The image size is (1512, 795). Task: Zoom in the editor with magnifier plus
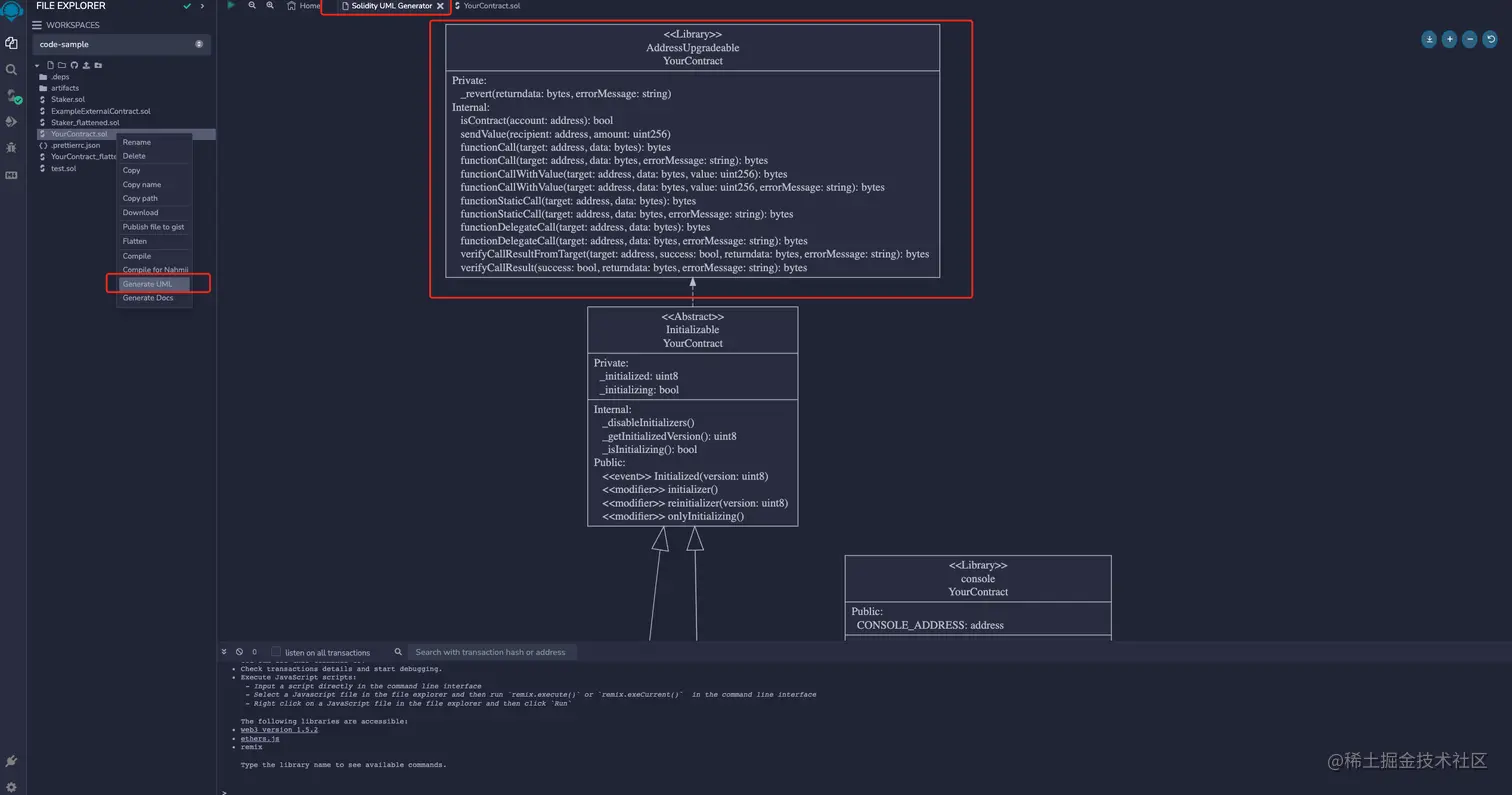coord(270,5)
